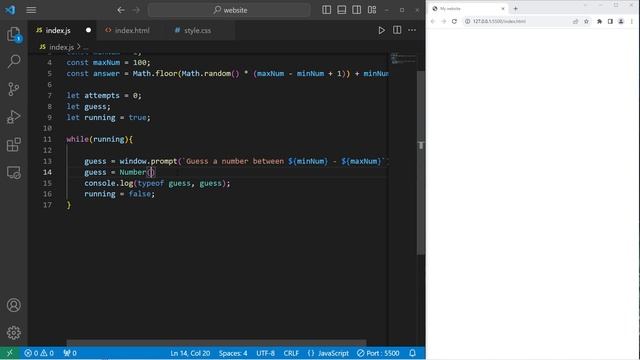View site information icon in address bar
Image resolution: width=640 pixels, height=360 pixels.
click(468, 21)
